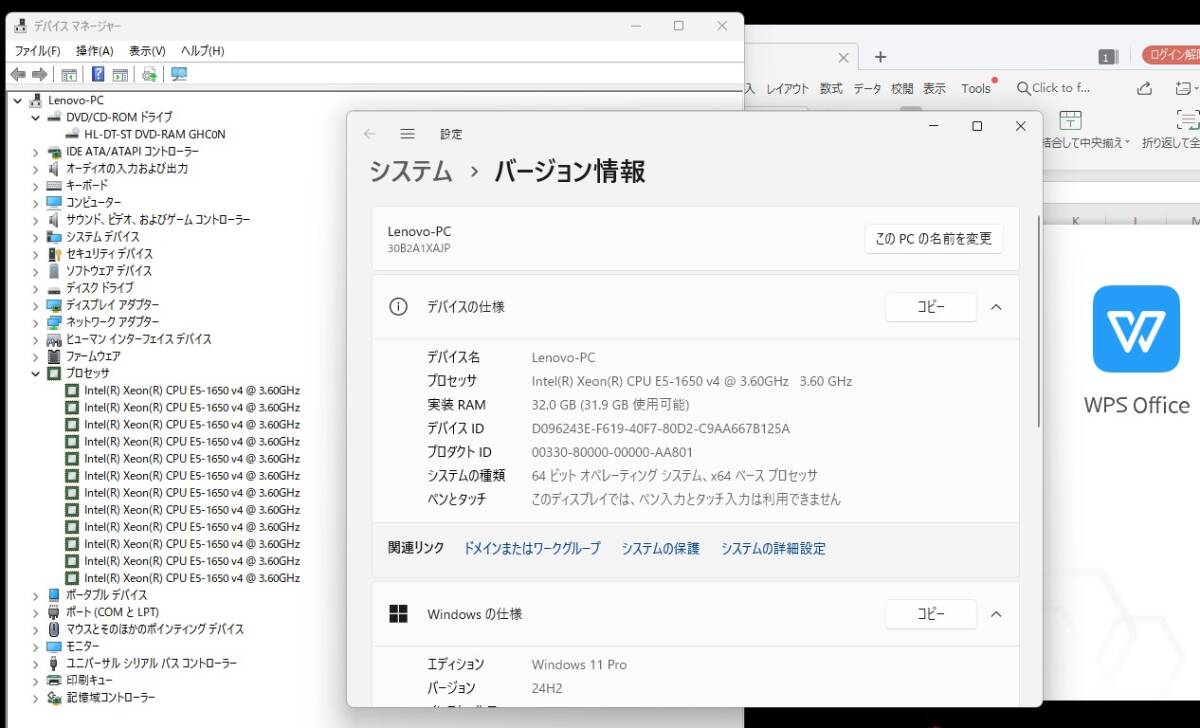The width and height of the screenshot is (1200, 728).
Task: Click the monitor icon at the toolbar end
Action: (179, 74)
